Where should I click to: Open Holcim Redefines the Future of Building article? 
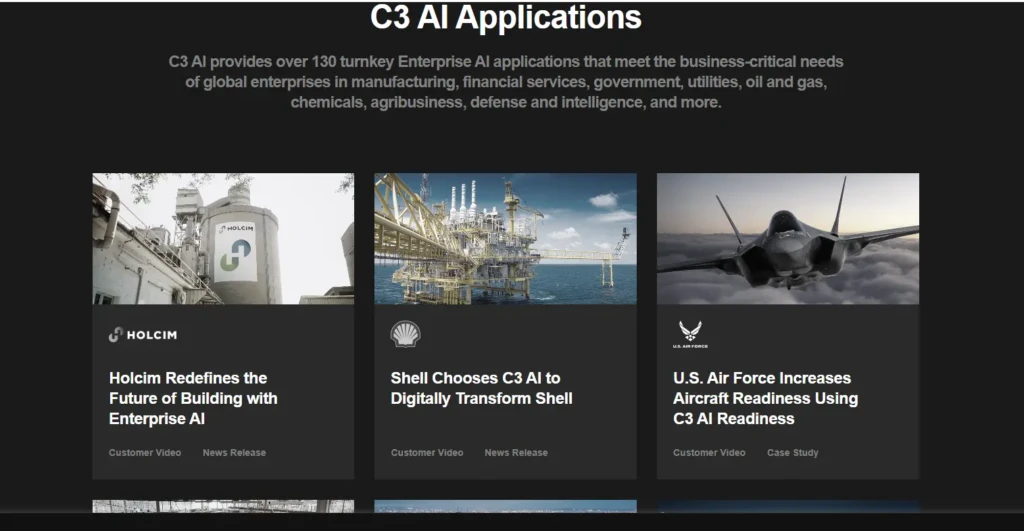[x=193, y=398]
